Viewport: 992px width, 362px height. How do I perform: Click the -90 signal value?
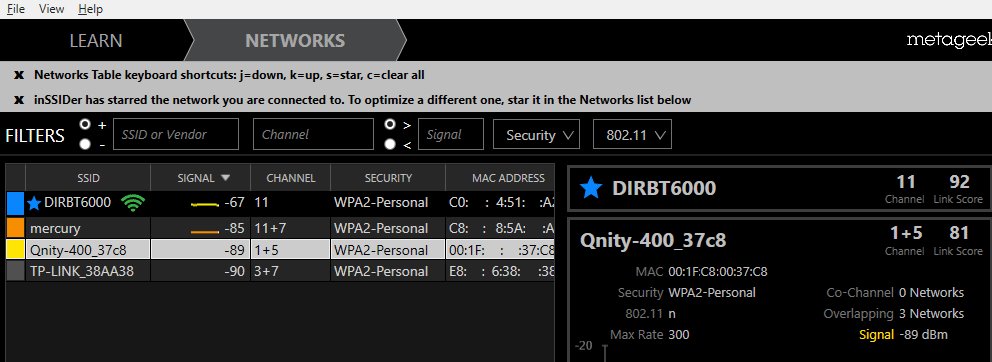click(x=234, y=271)
